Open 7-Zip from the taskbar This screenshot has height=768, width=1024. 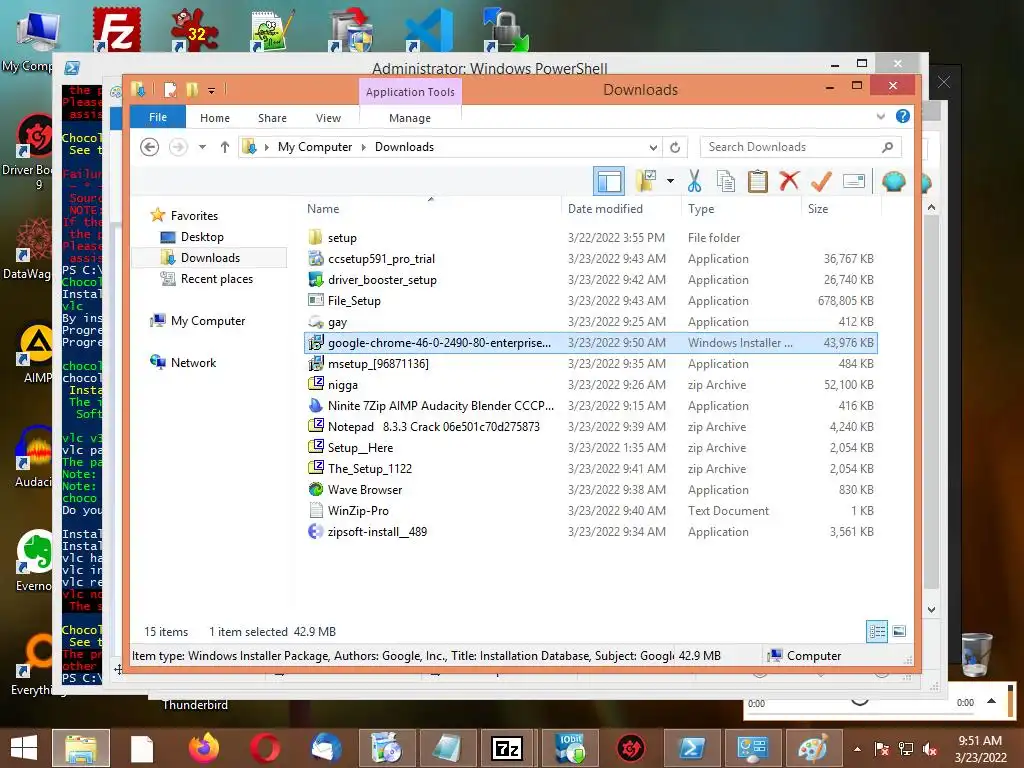pyautogui.click(x=507, y=748)
